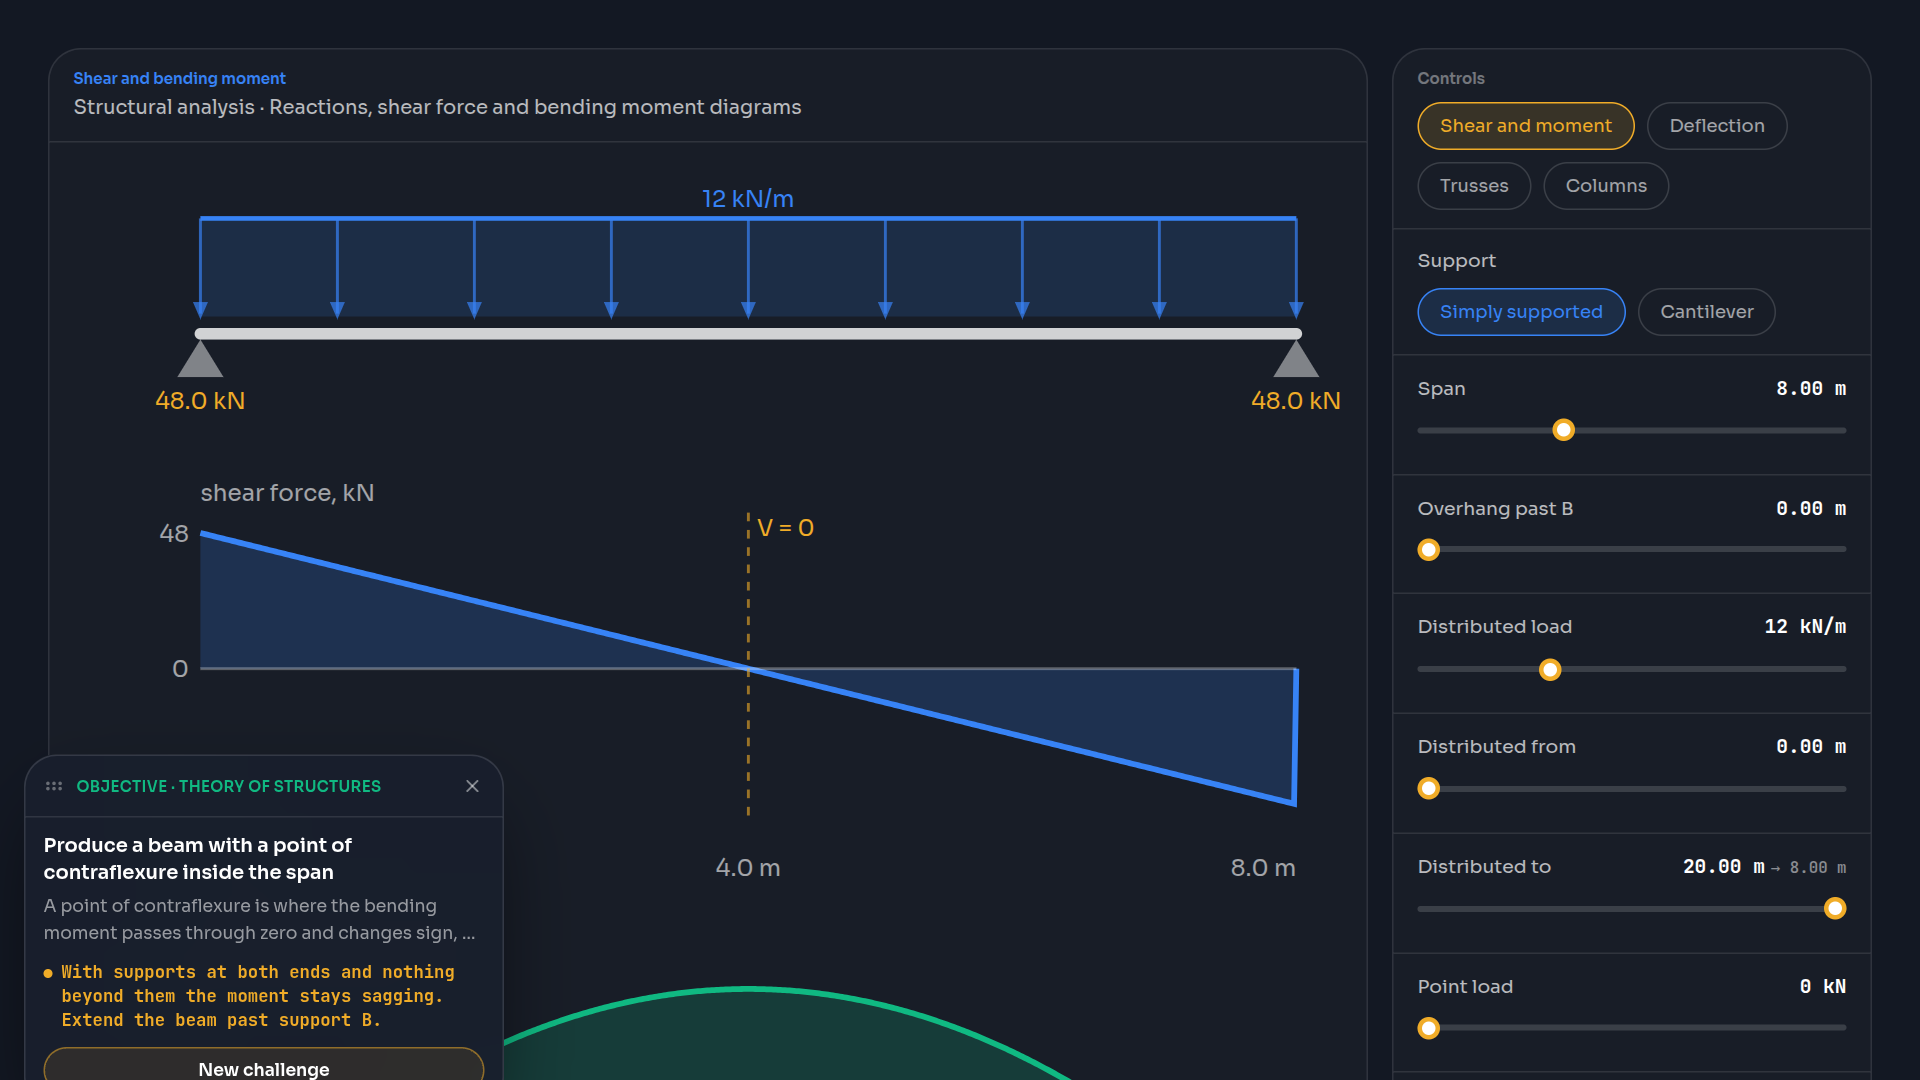Click the Span value 8.00 m
This screenshot has width=1920, height=1080.
1811,389
